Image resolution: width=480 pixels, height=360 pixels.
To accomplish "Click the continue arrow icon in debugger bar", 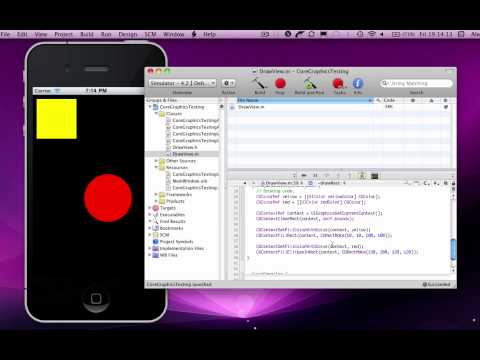I will (304, 176).
